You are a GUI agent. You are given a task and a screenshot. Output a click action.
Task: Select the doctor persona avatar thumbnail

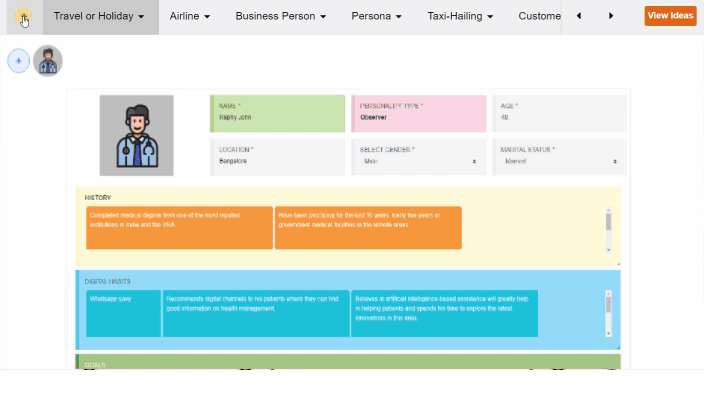coord(47,61)
